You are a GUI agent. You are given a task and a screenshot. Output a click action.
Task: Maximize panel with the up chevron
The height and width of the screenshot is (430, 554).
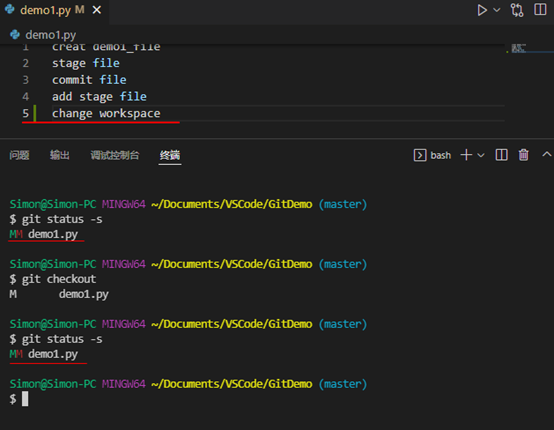click(547, 154)
